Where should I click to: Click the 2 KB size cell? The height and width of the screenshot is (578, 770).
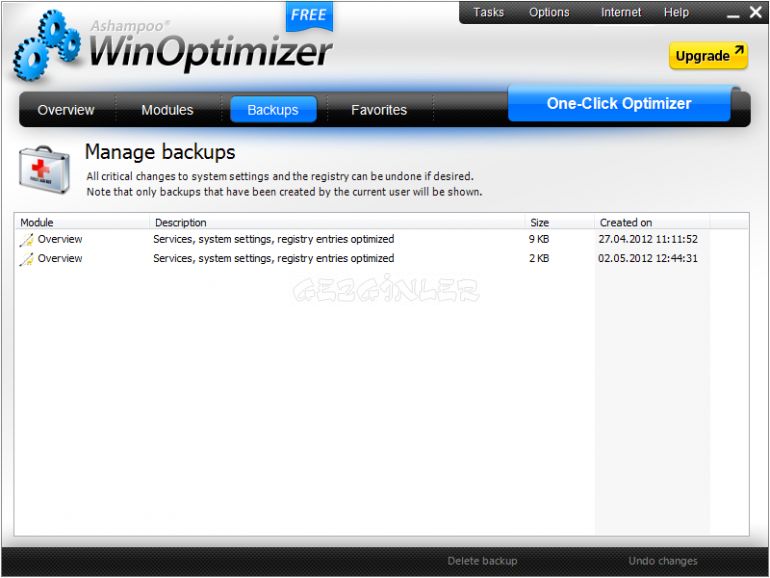pyautogui.click(x=539, y=258)
